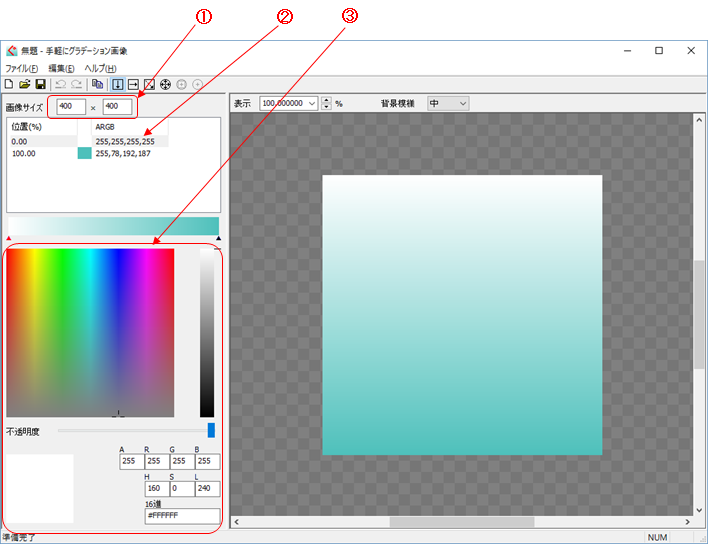Select the 100.00 position row

pyautogui.click(x=89, y=153)
